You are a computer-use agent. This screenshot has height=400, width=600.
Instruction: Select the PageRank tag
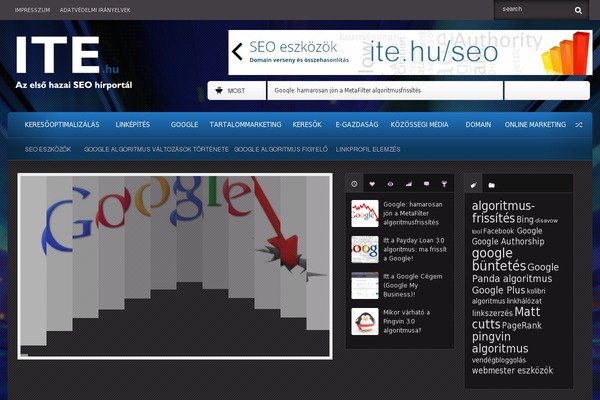click(522, 326)
